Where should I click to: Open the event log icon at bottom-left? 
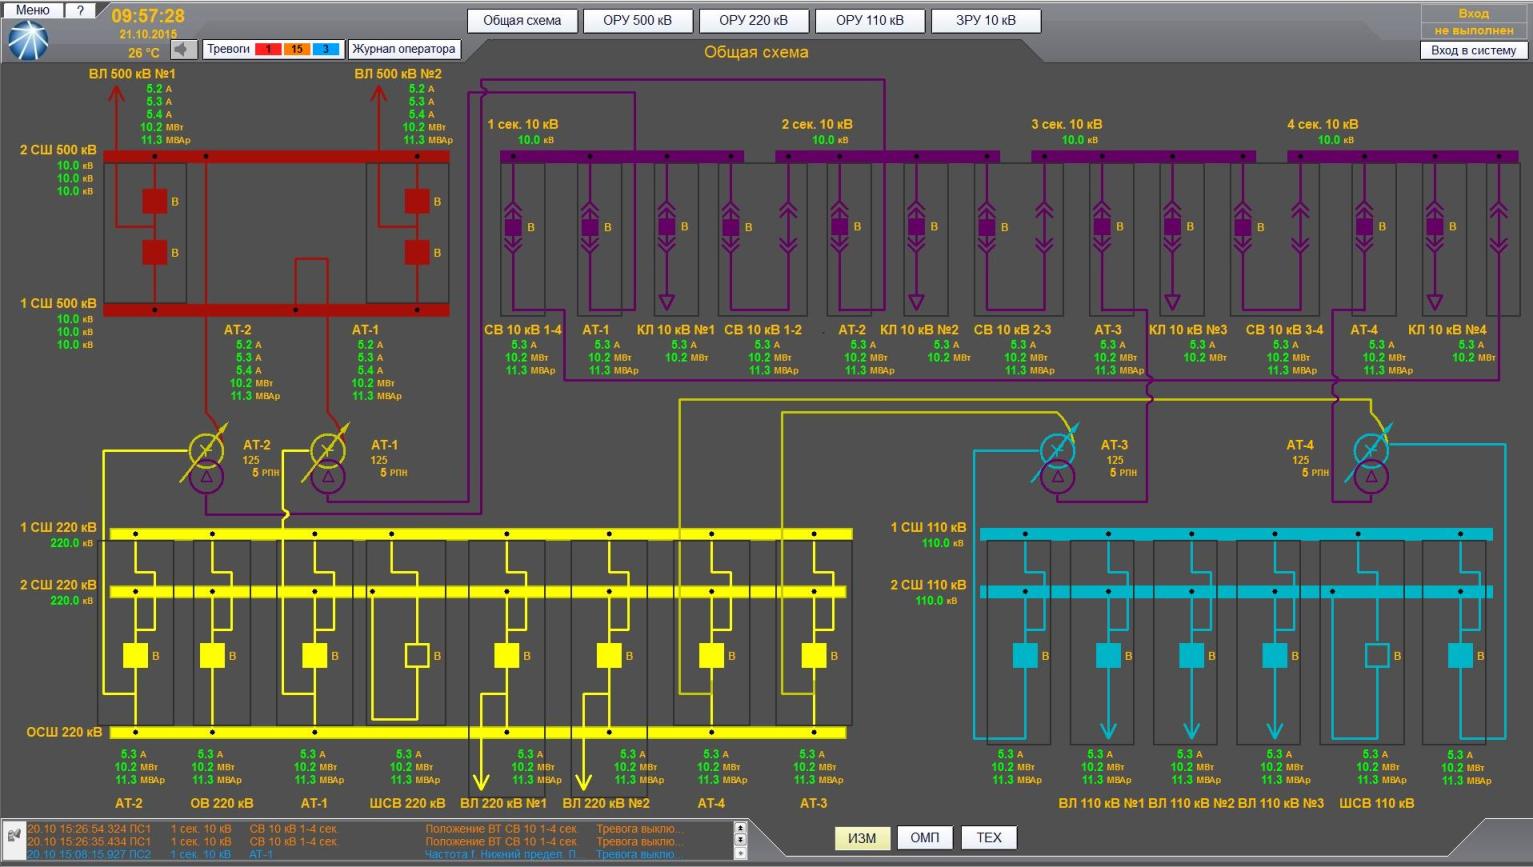pyautogui.click(x=14, y=835)
